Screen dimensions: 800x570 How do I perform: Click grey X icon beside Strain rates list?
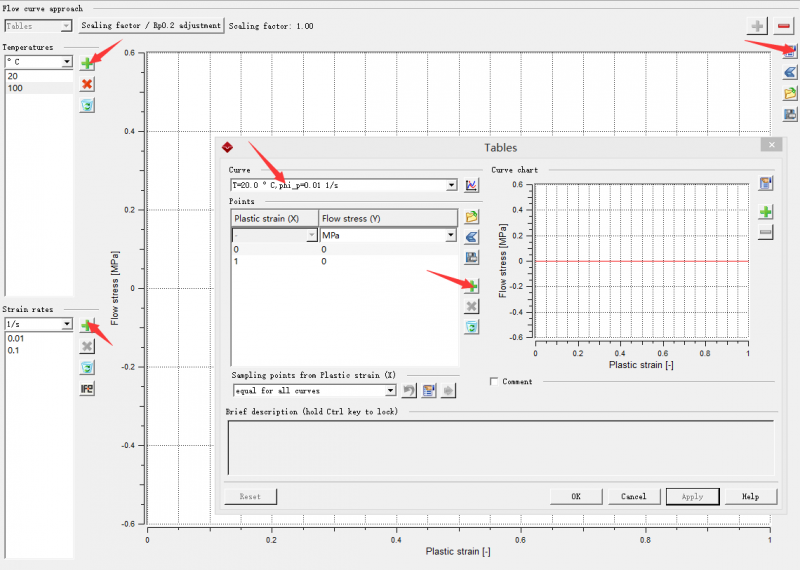pyautogui.click(x=87, y=346)
